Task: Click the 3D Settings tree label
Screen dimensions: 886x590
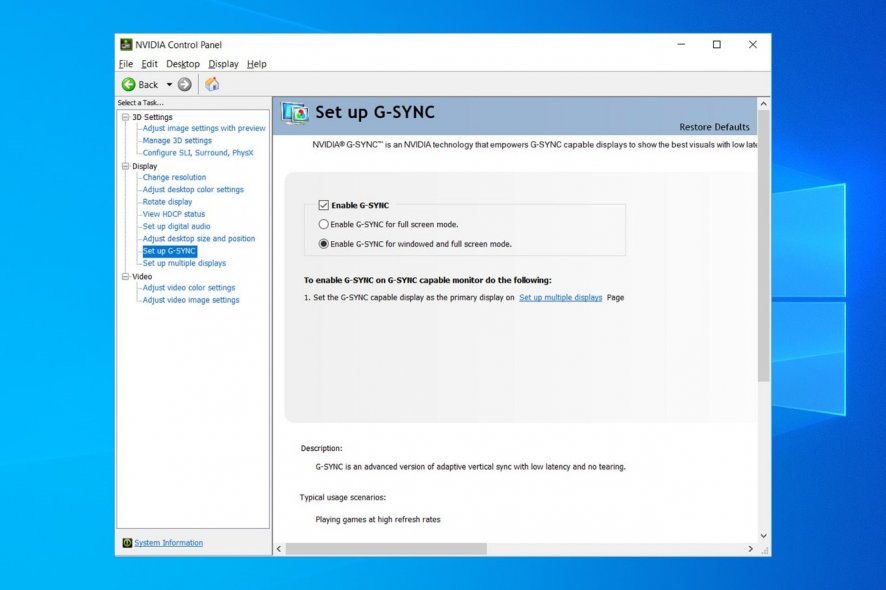Action: (x=153, y=117)
